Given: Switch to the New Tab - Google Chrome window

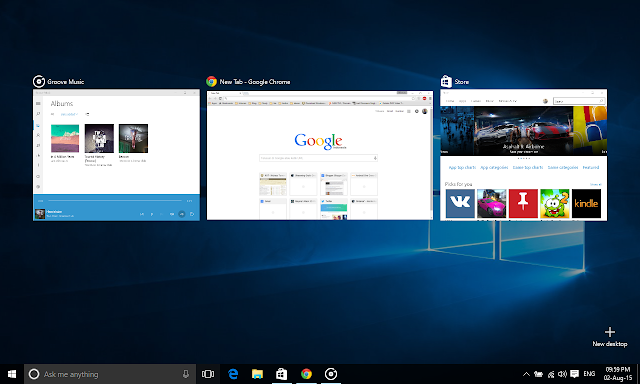Looking at the screenshot, I should pos(320,155).
